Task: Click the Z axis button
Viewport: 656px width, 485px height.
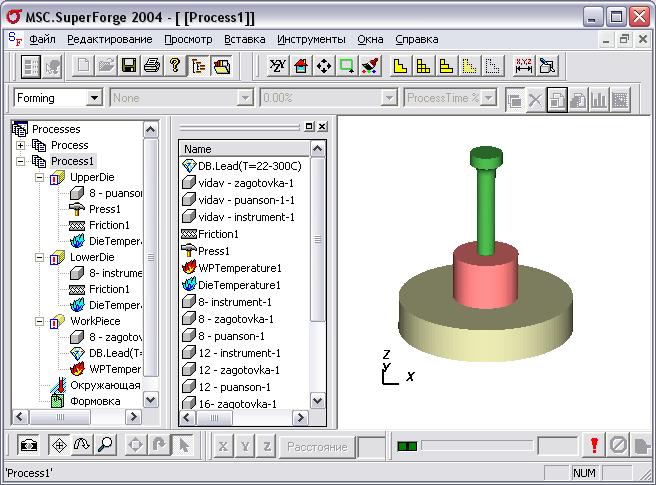Action: (267, 447)
